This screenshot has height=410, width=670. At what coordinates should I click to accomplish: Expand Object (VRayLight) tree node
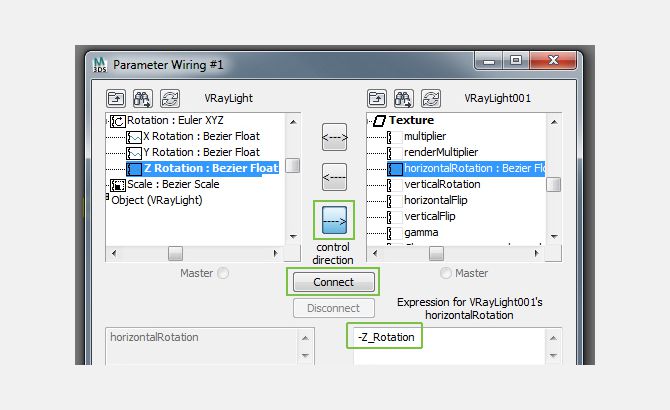[107, 196]
